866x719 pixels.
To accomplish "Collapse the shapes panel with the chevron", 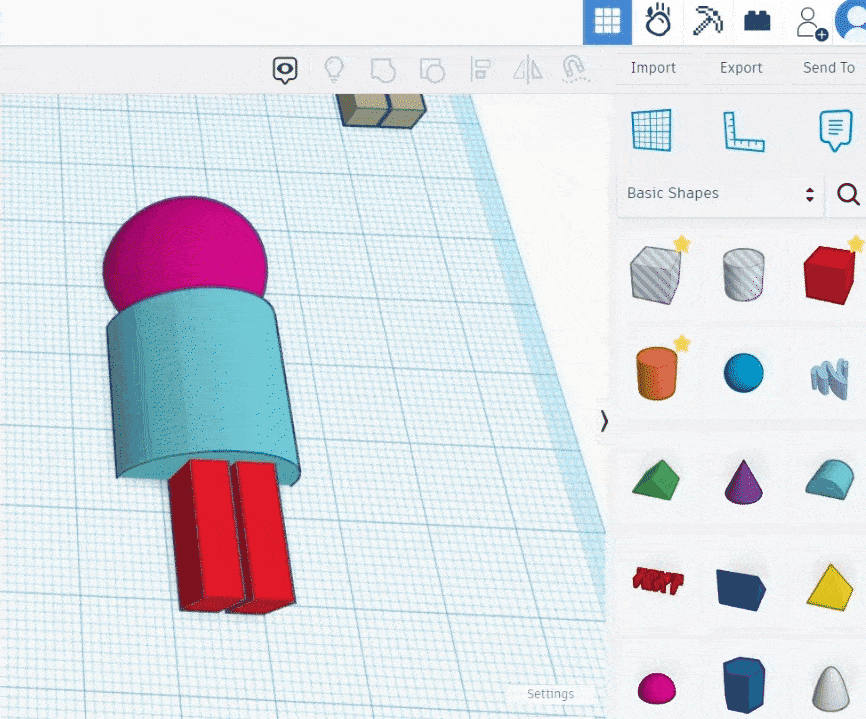I will (604, 421).
